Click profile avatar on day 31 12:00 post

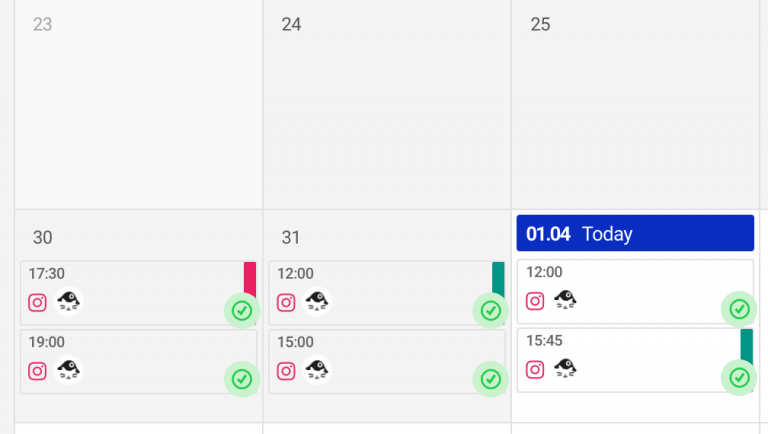pos(317,302)
